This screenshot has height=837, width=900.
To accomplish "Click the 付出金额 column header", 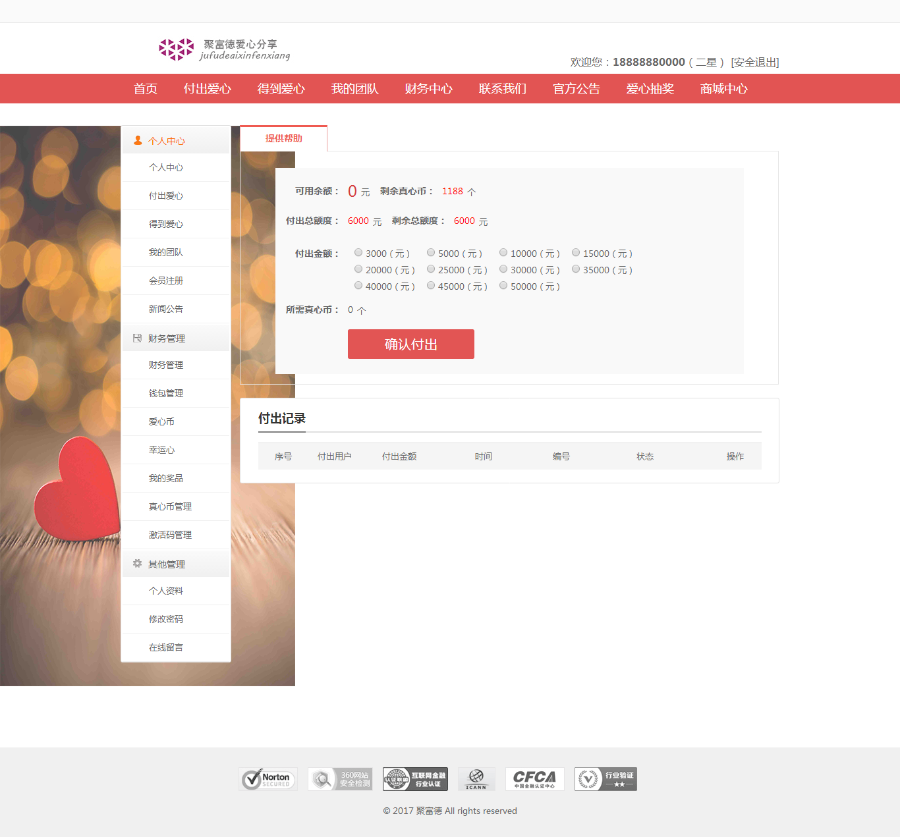I will 399,456.
